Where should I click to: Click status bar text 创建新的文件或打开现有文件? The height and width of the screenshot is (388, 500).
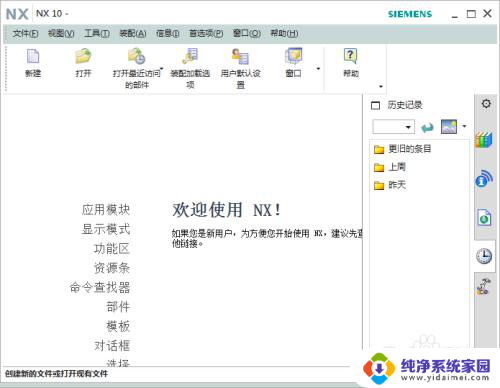click(56, 374)
